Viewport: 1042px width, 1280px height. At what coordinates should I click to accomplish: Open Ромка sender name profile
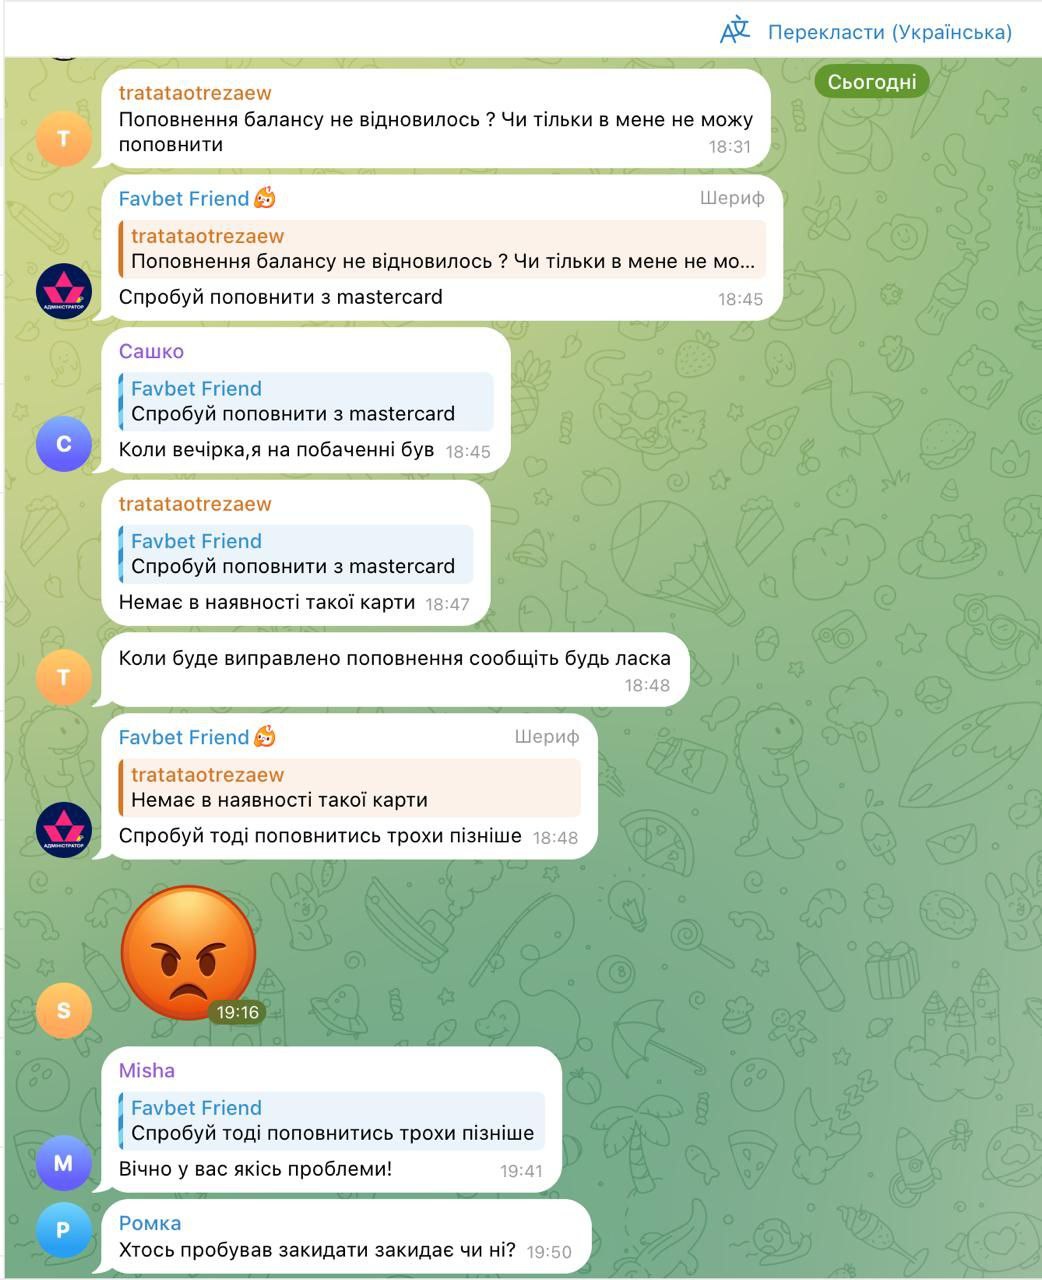point(150,1223)
